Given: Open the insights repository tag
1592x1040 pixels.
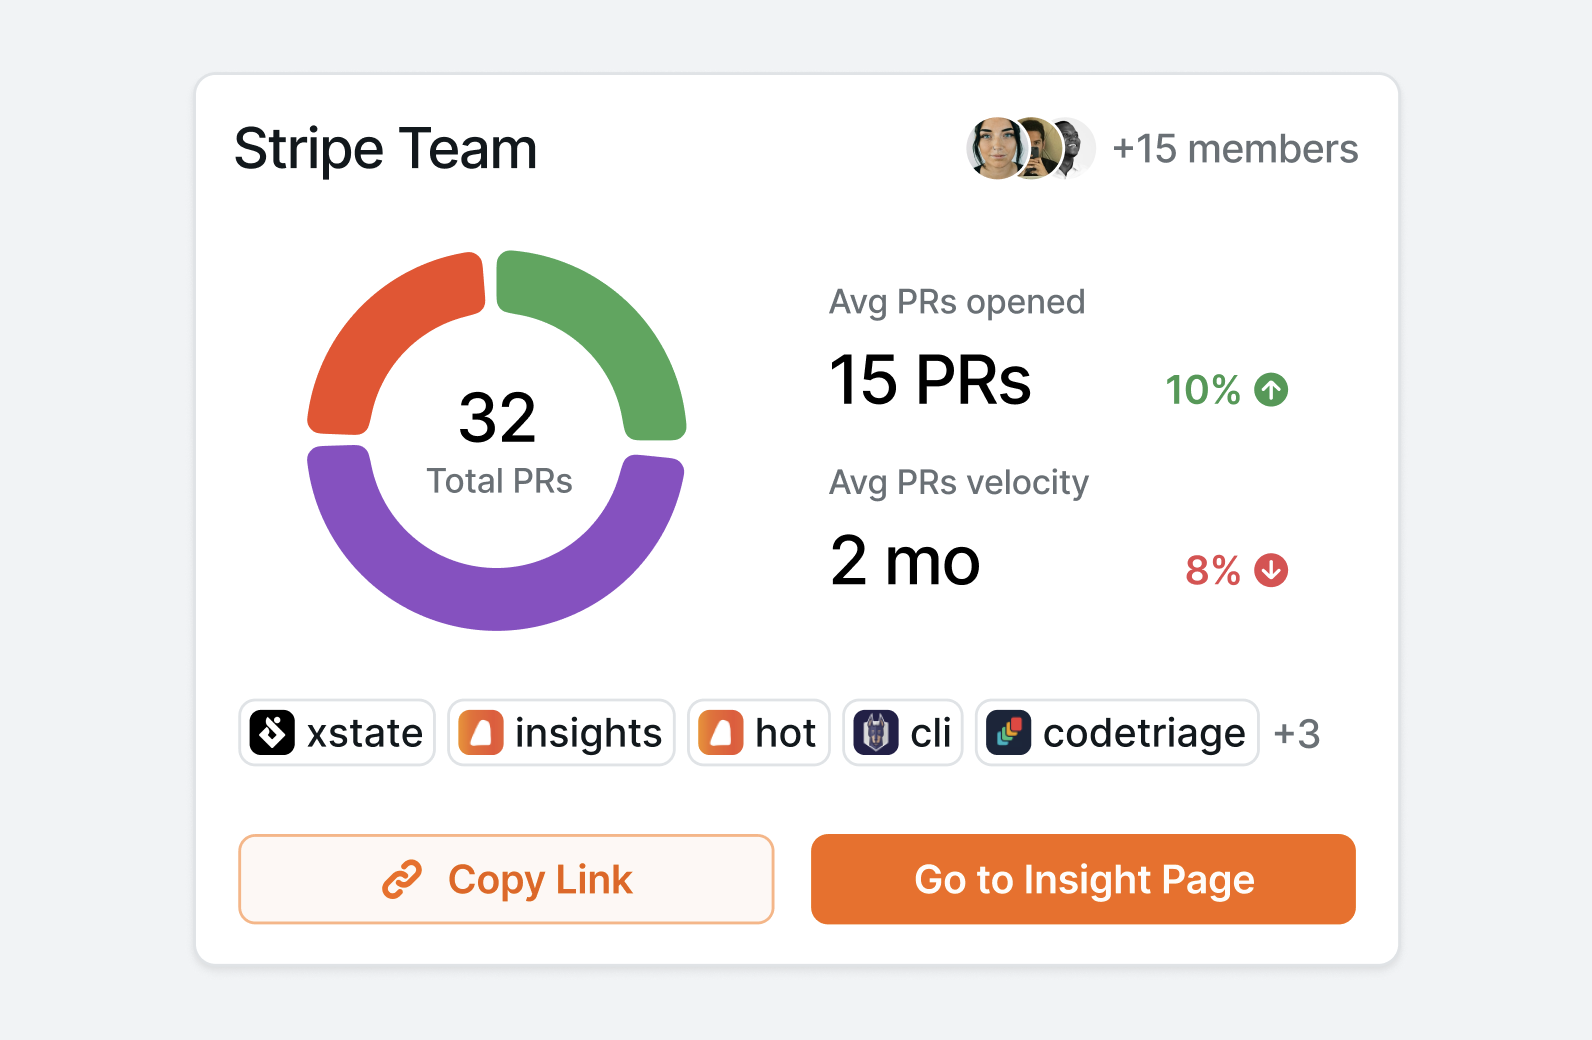Looking at the screenshot, I should (x=561, y=732).
